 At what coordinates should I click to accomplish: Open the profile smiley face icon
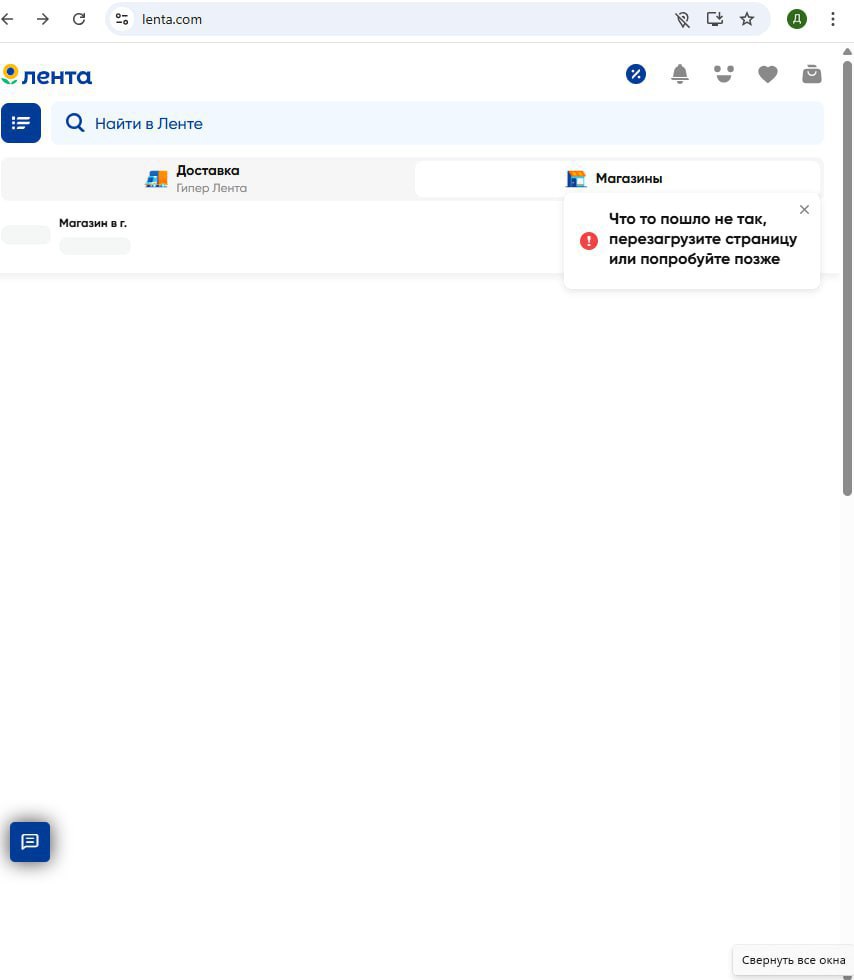click(x=724, y=74)
